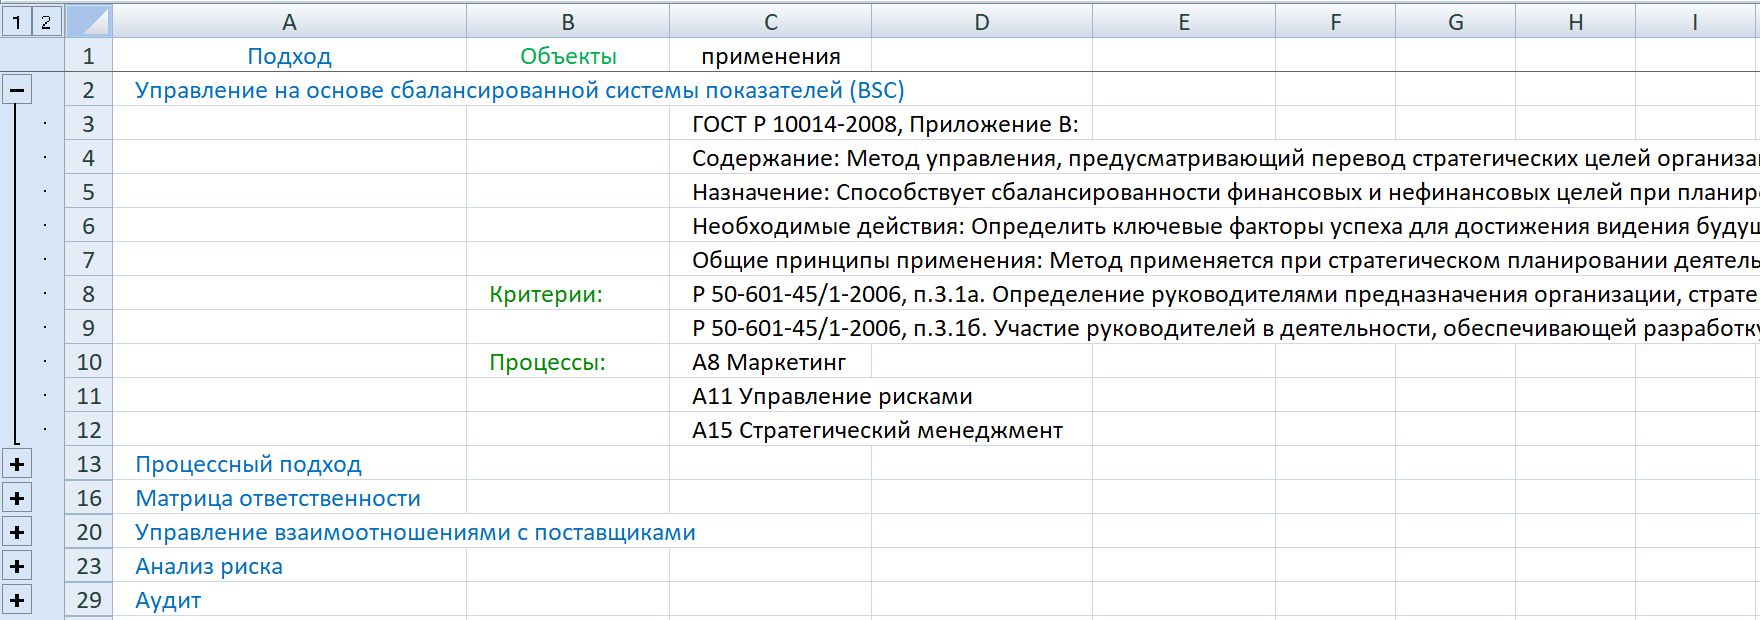1760x620 pixels.
Task: Expand the Анализ риска group
Action: coord(17,566)
